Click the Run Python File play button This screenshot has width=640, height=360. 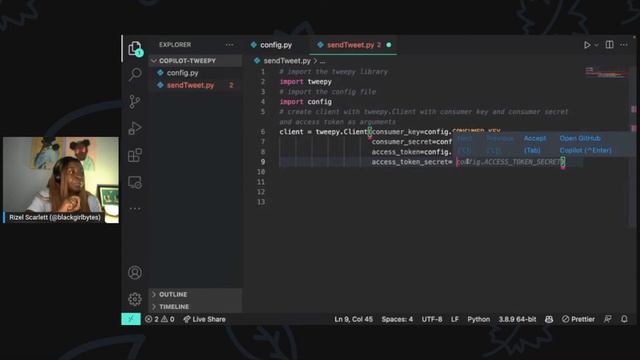point(587,45)
